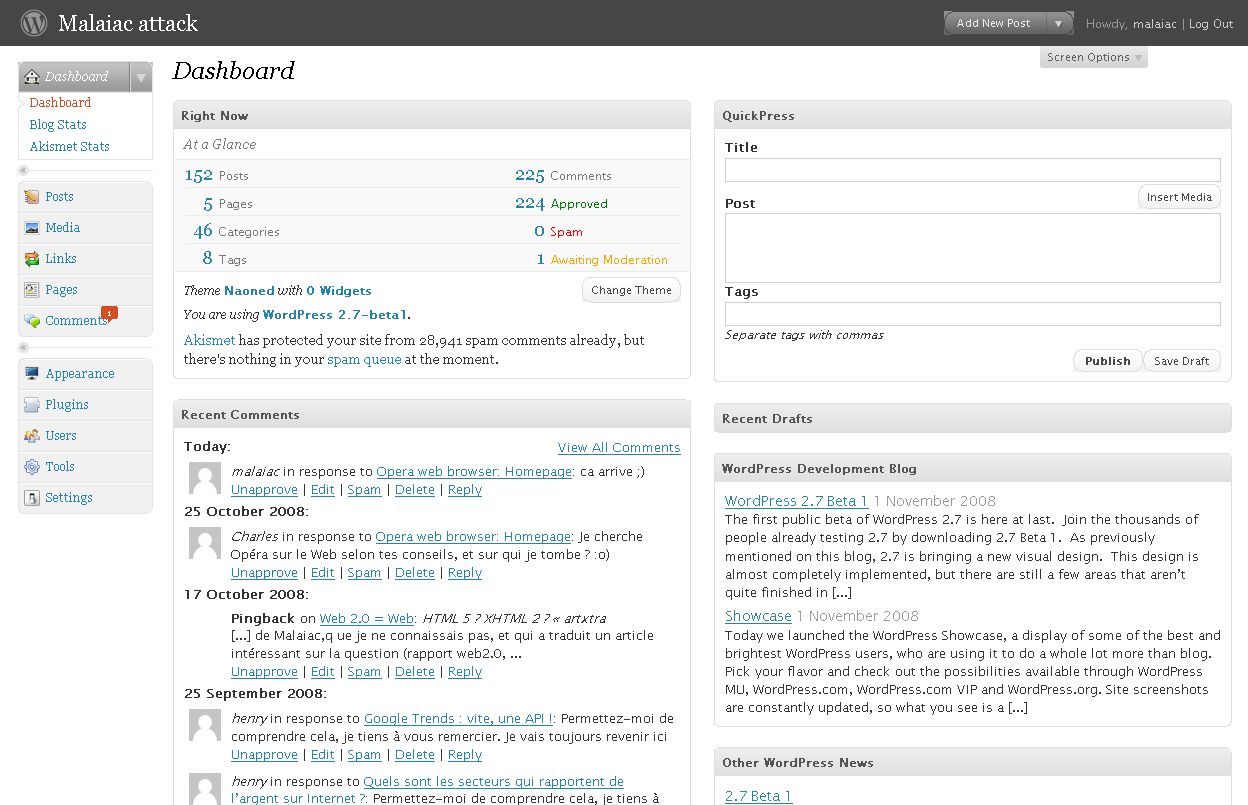Click malaiac's avatar in Recent Comments
1248x805 pixels.
pos(205,479)
